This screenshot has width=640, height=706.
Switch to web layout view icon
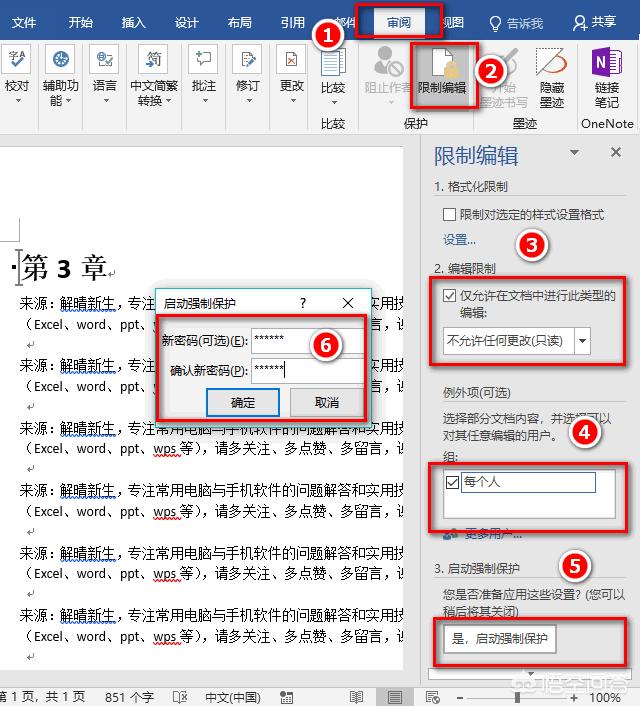[433, 697]
